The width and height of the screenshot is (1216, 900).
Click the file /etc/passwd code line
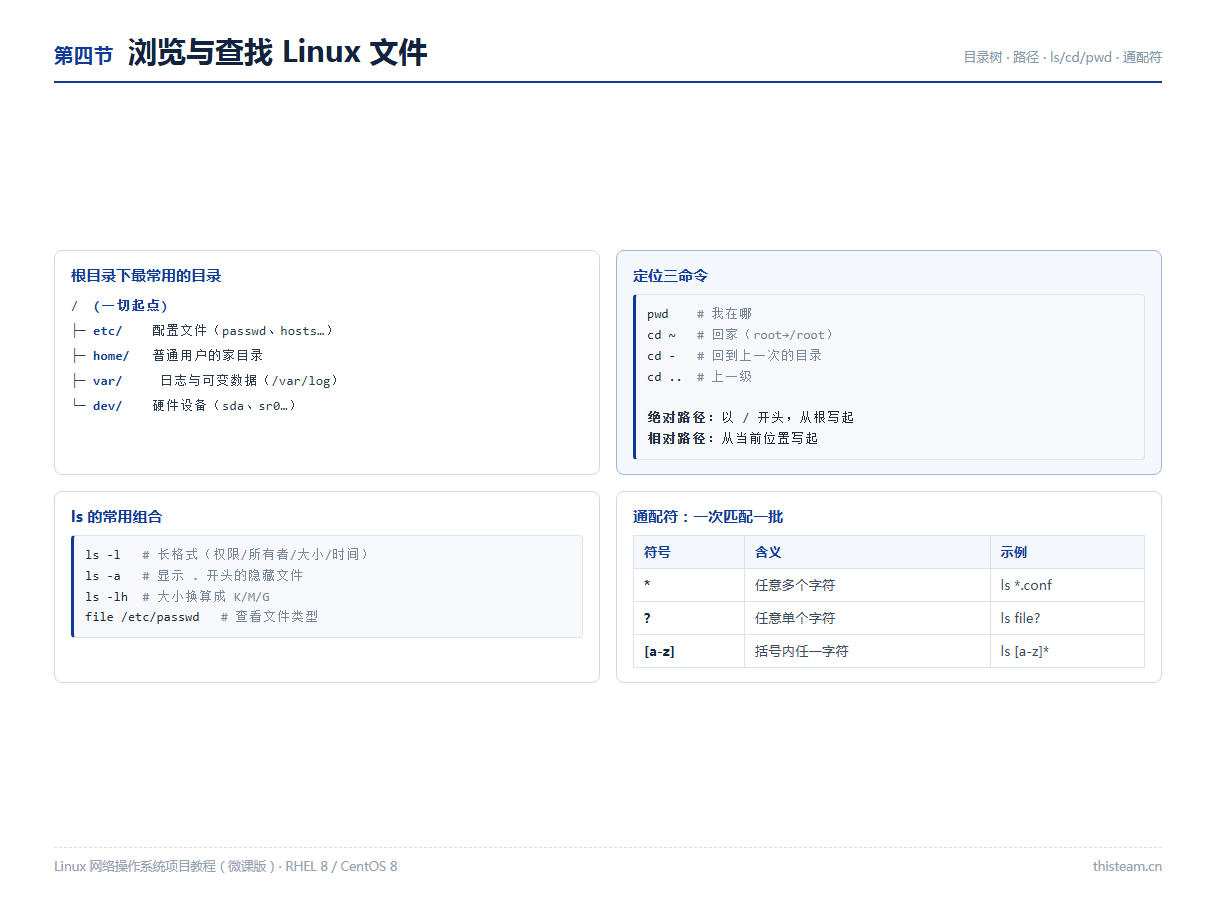tap(202, 617)
